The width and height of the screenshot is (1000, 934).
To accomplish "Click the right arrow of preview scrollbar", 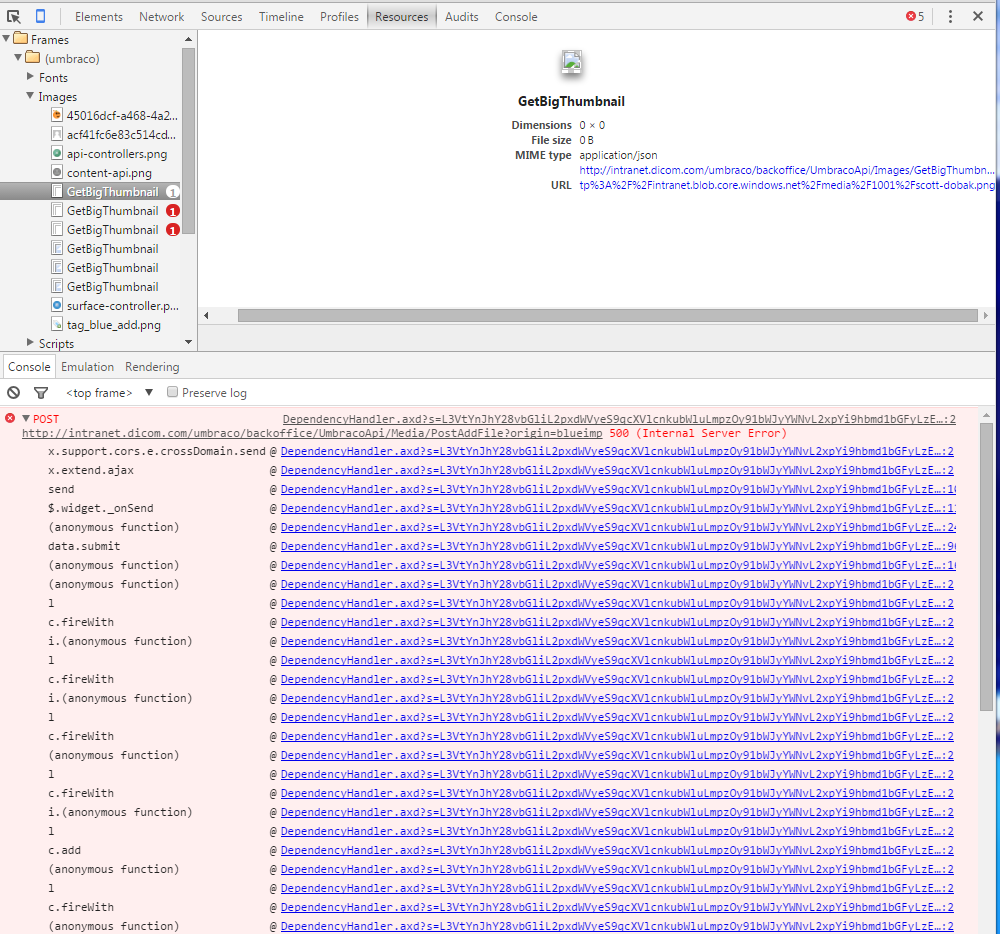I will coord(986,316).
